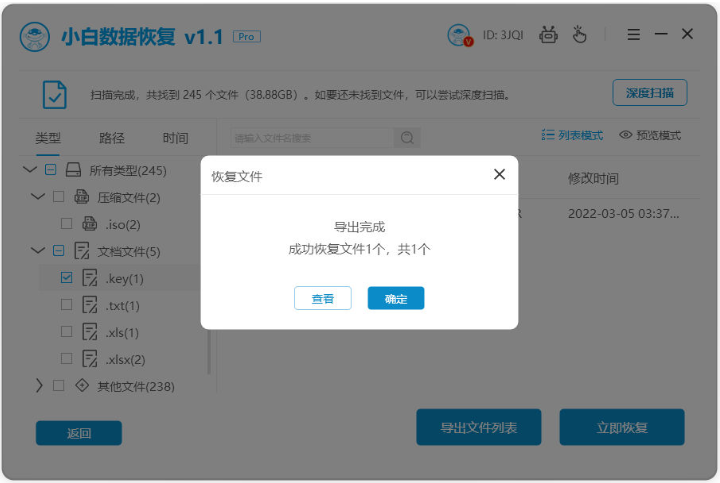Switch to the 时间 tab
The image size is (720, 483).
pos(175,138)
